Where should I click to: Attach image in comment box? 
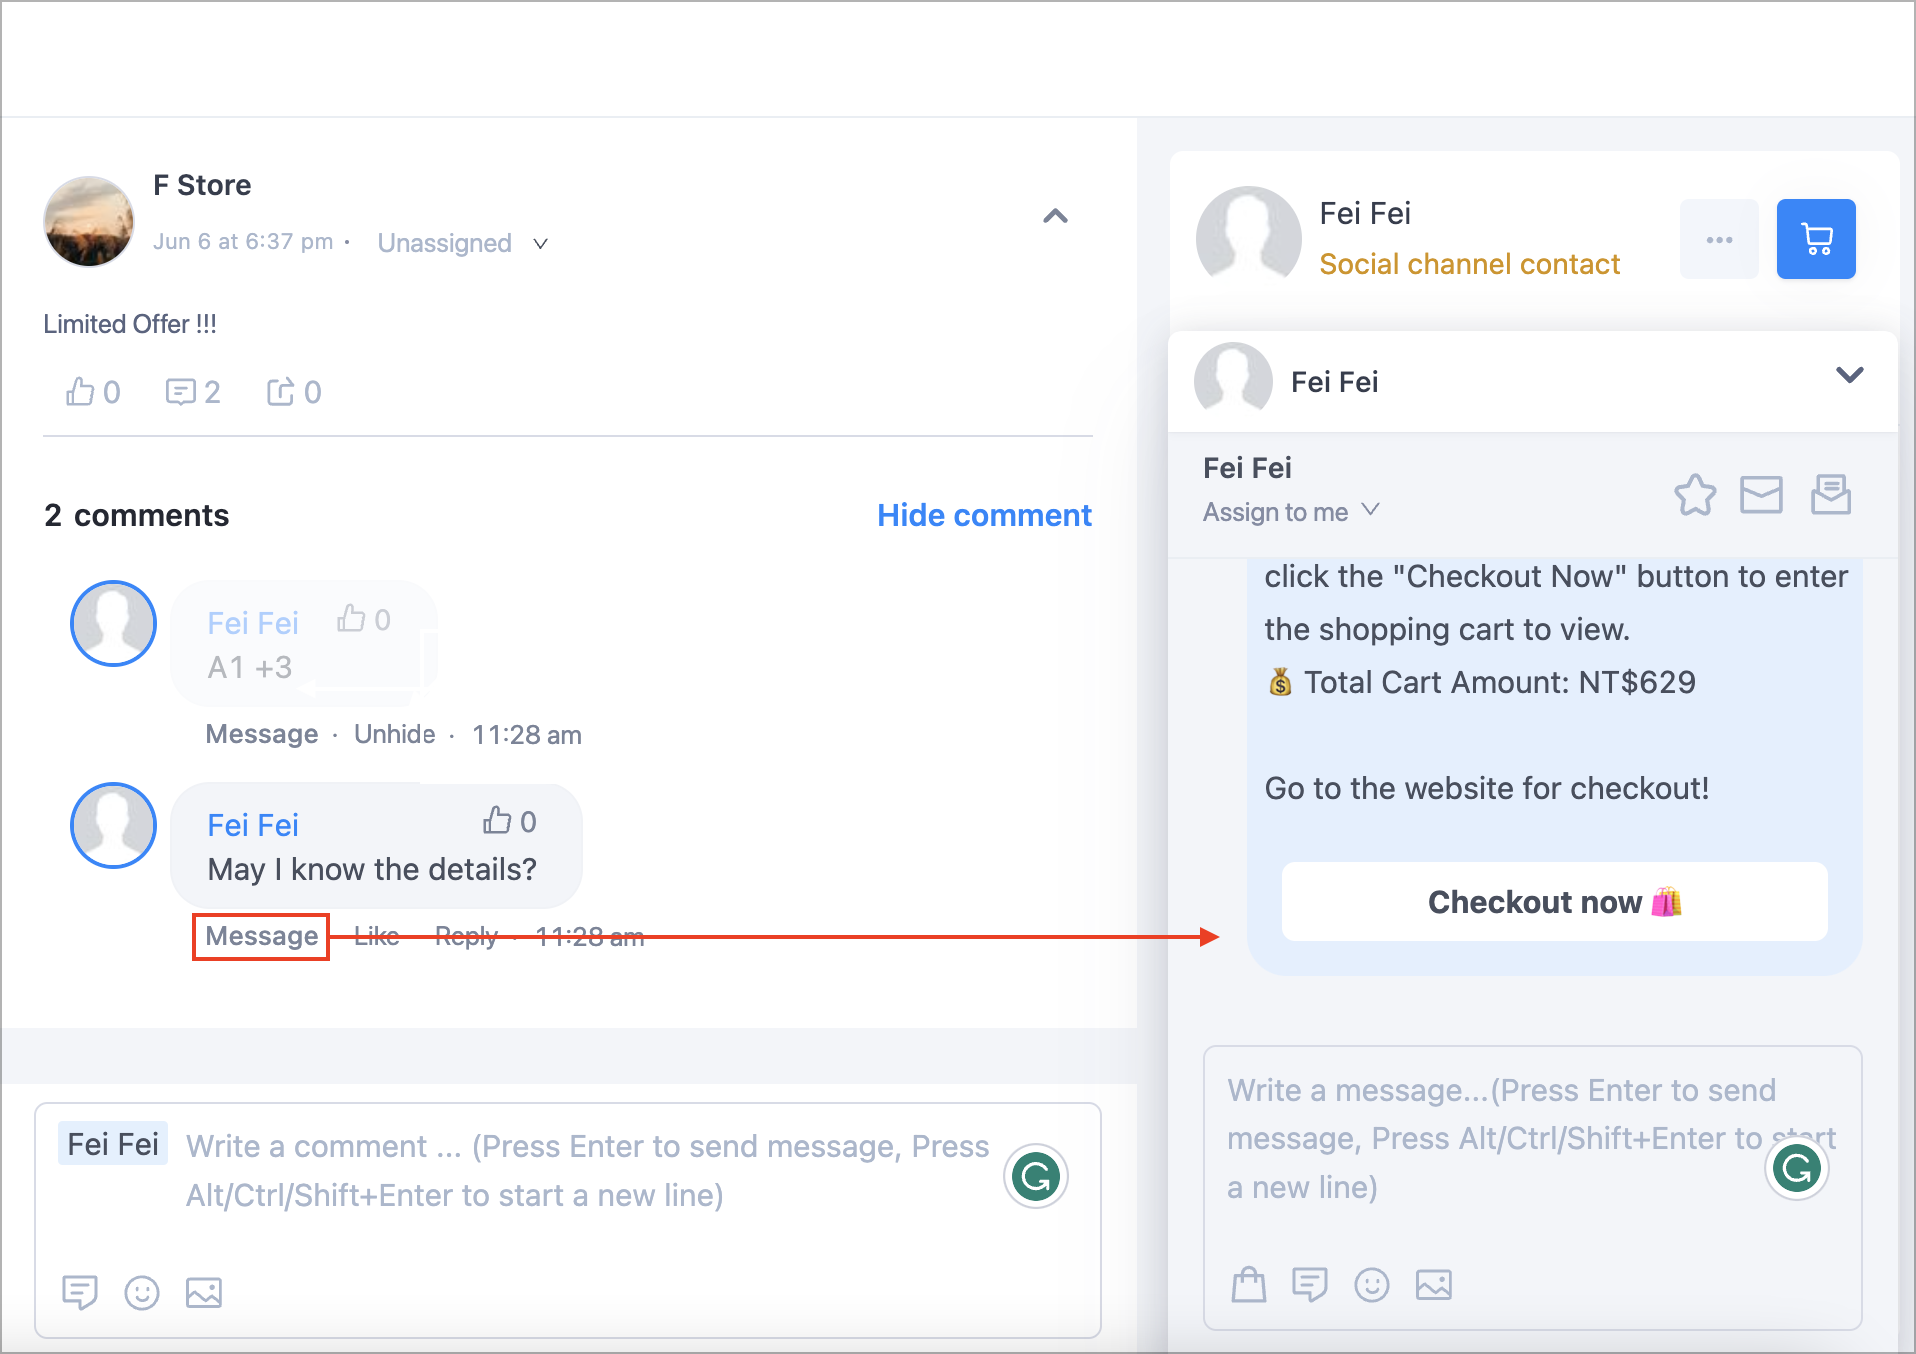[204, 1292]
